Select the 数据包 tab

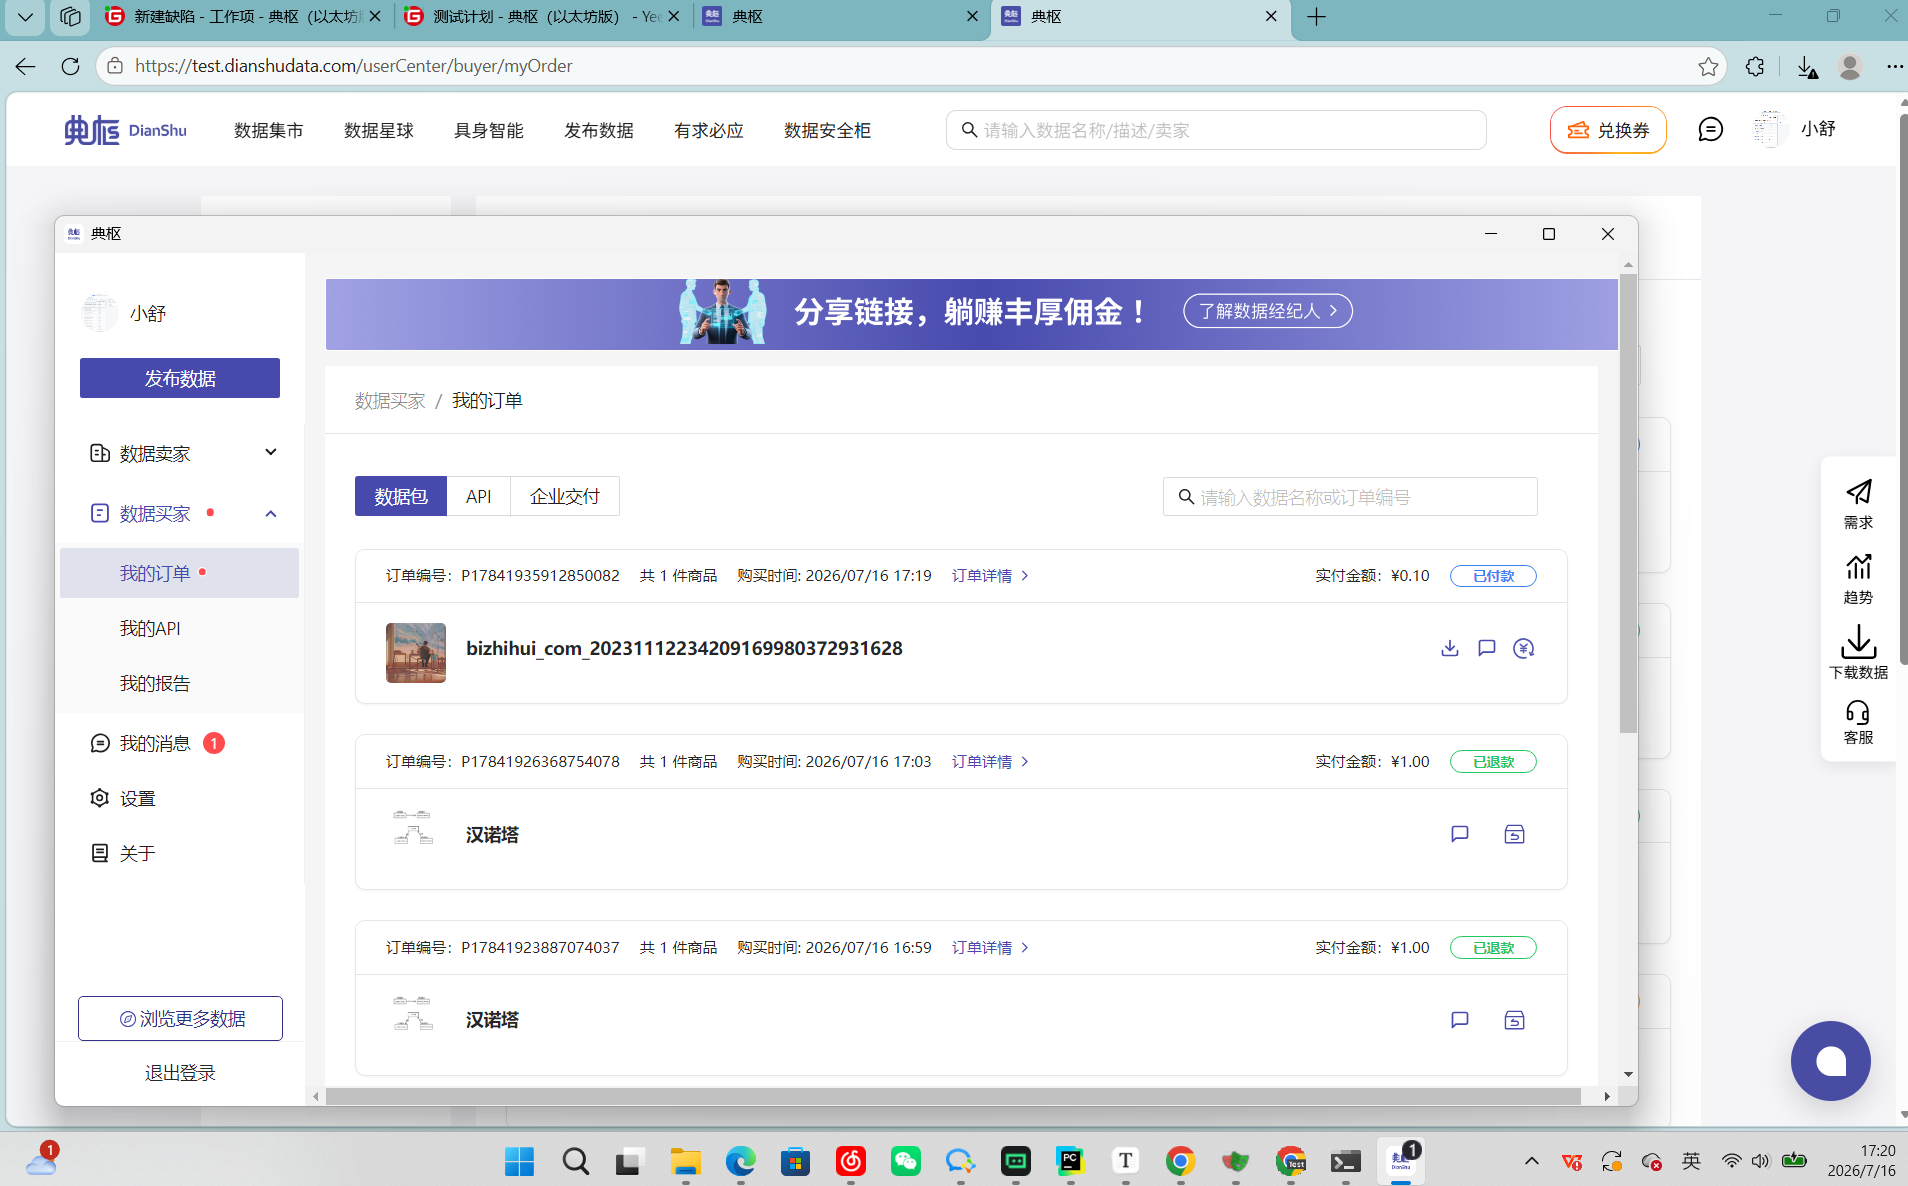401,496
